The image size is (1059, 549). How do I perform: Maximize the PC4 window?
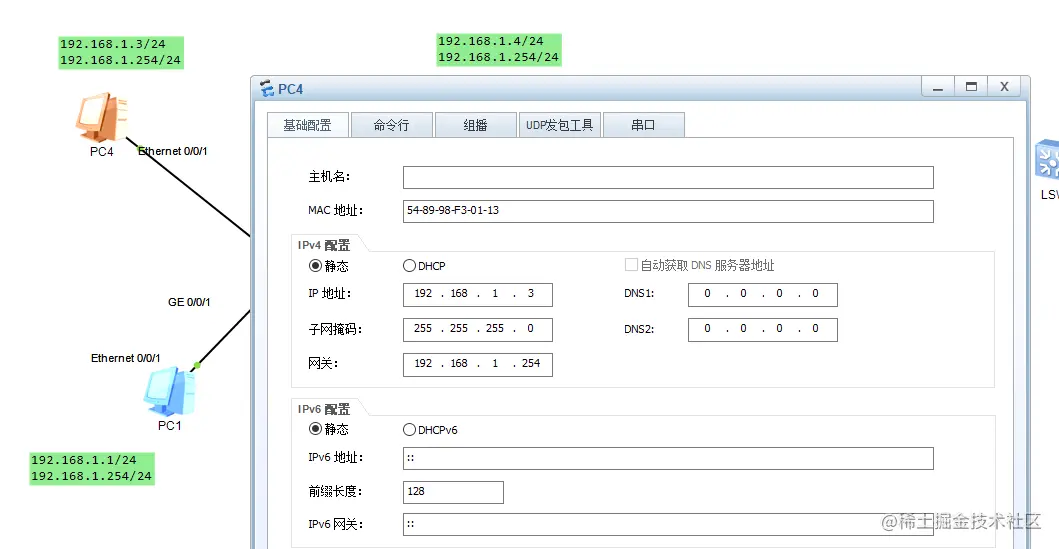click(971, 87)
